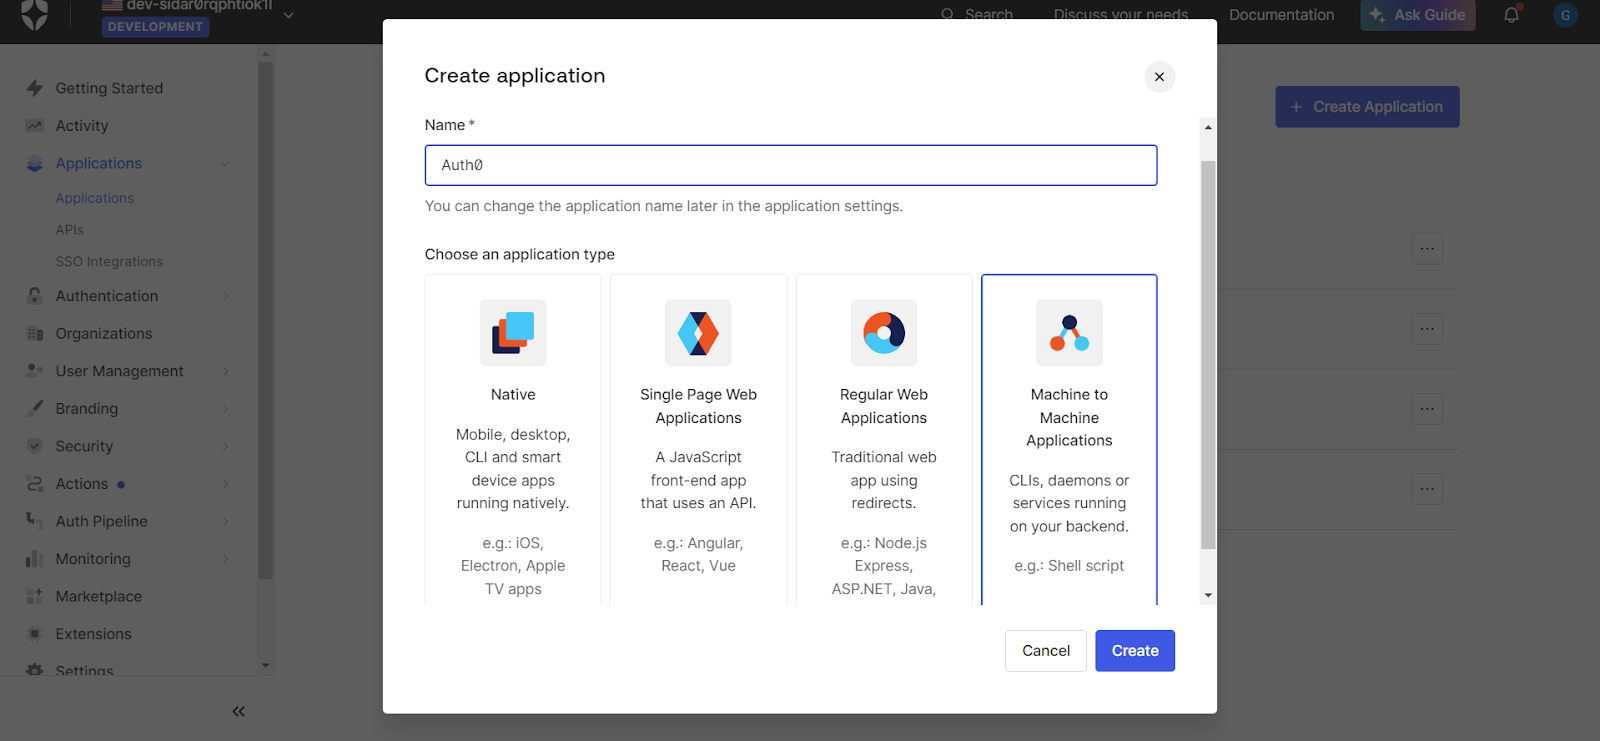Screen dimensions: 1600x741
Task: Click the Auth0 shield logo
Action: (35, 15)
